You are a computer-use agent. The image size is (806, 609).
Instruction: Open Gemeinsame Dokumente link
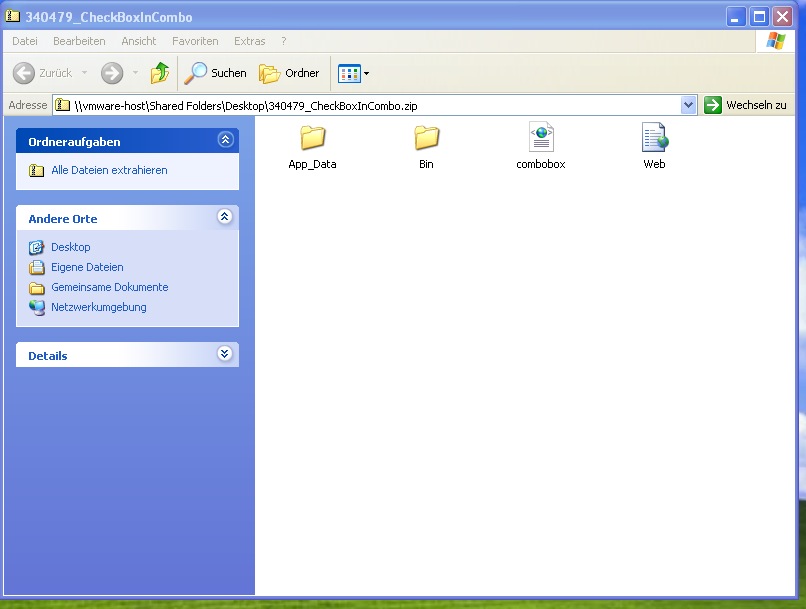[x=110, y=287]
